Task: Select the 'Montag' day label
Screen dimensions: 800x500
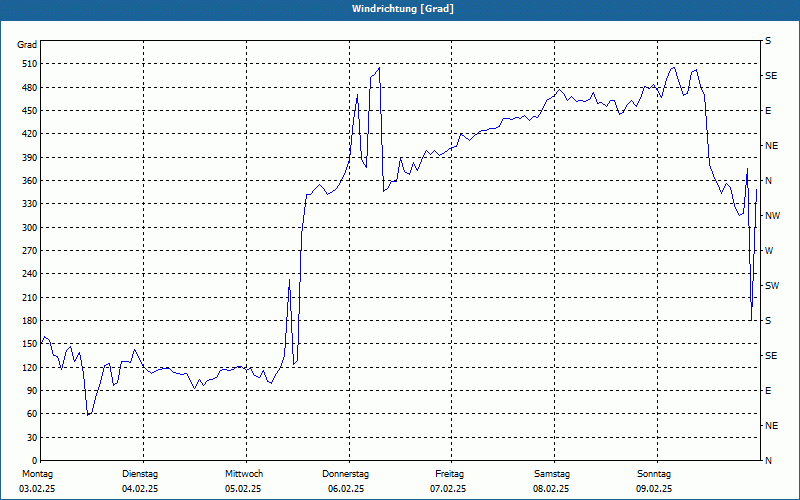Action: click(x=37, y=474)
